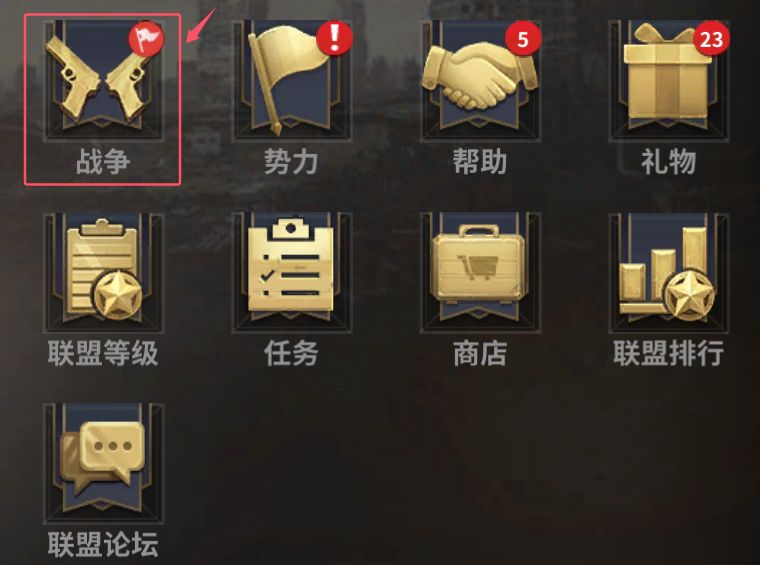Open the 联盟论坛 chat bubbles icon
This screenshot has width=760, height=565.
tap(103, 464)
